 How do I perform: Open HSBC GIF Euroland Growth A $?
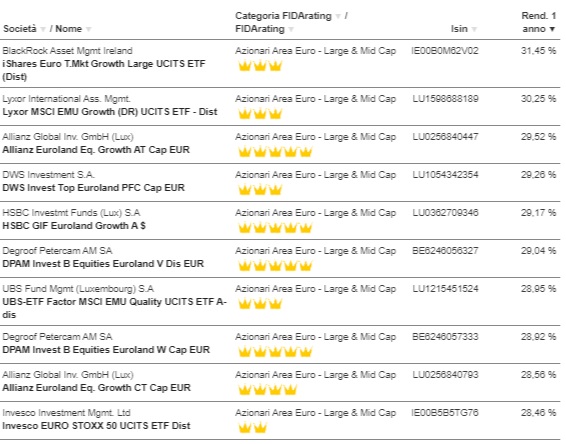[74, 226]
